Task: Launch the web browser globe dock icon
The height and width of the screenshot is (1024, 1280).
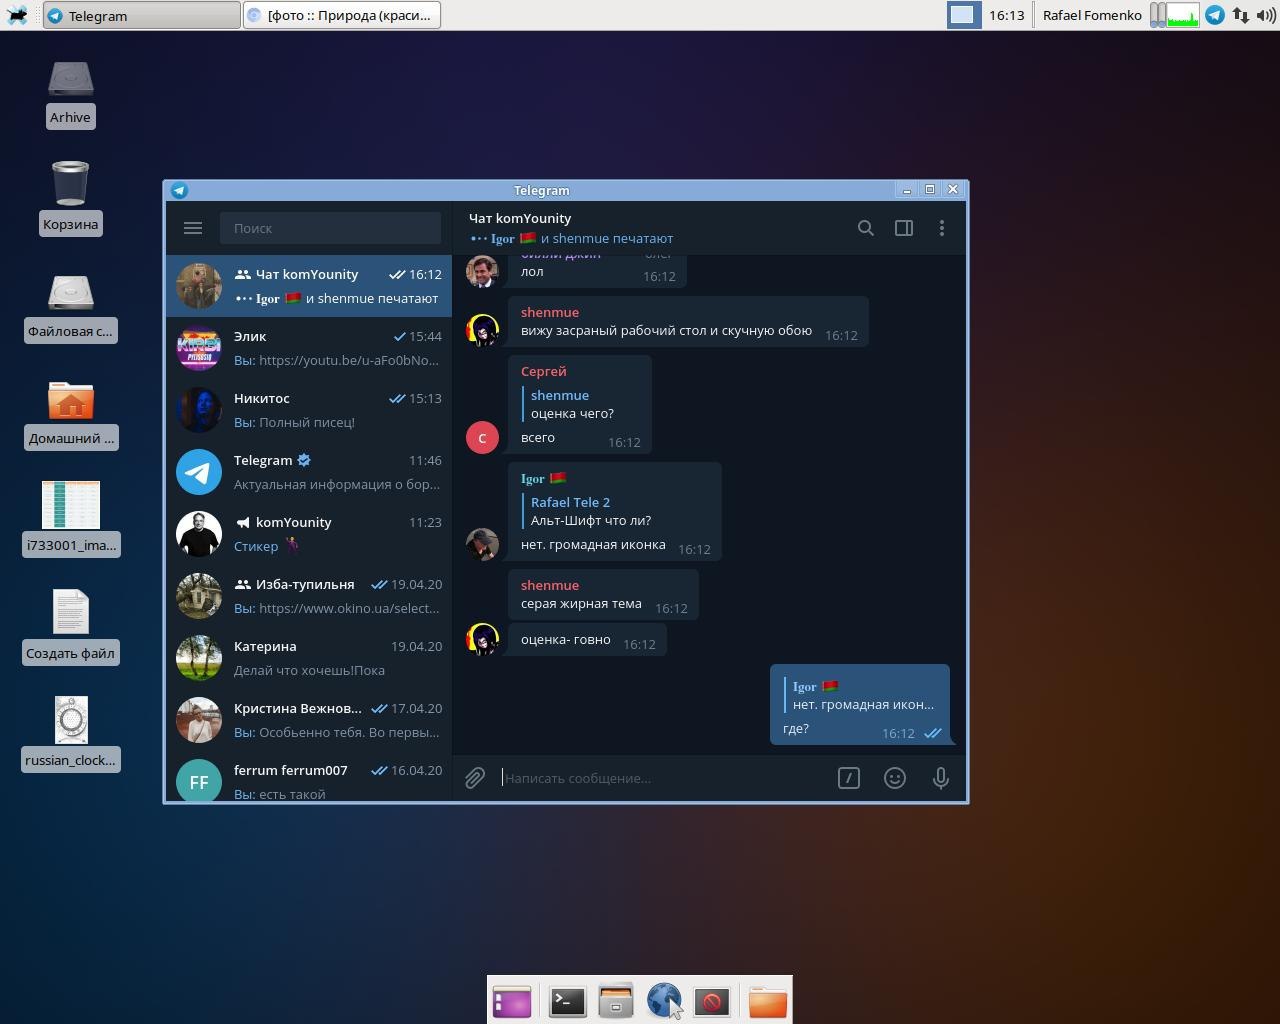Action: click(664, 1001)
